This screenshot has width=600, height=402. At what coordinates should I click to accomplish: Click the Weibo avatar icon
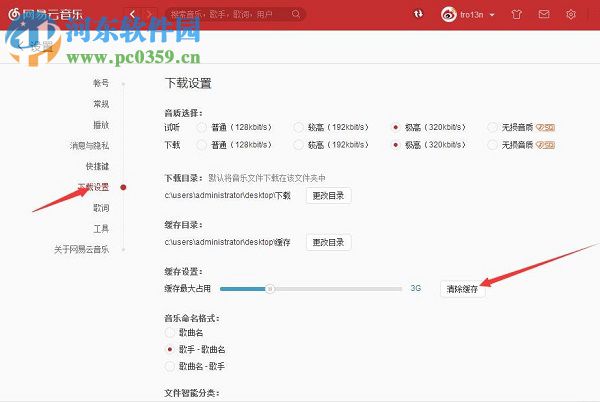448,15
